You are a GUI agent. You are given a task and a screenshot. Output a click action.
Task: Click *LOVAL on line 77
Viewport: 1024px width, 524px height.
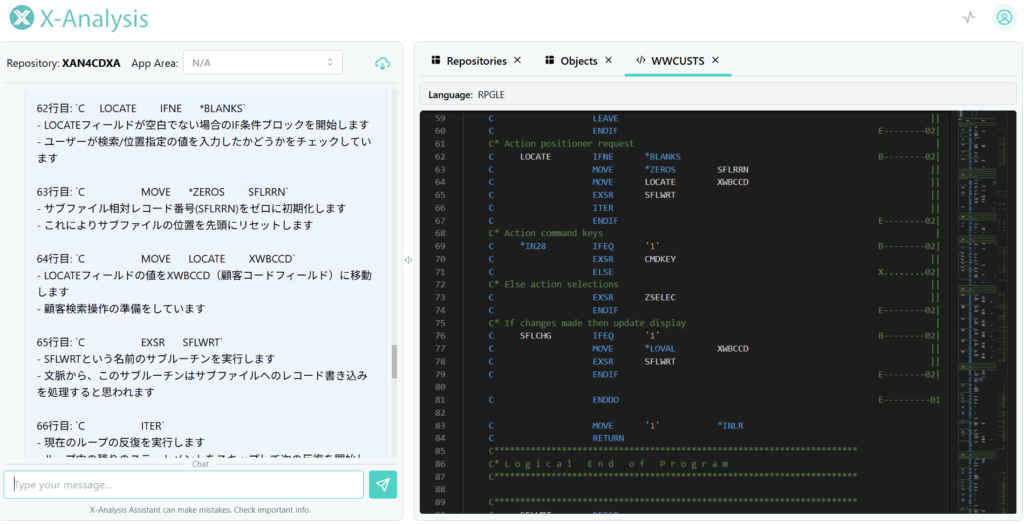click(x=660, y=348)
